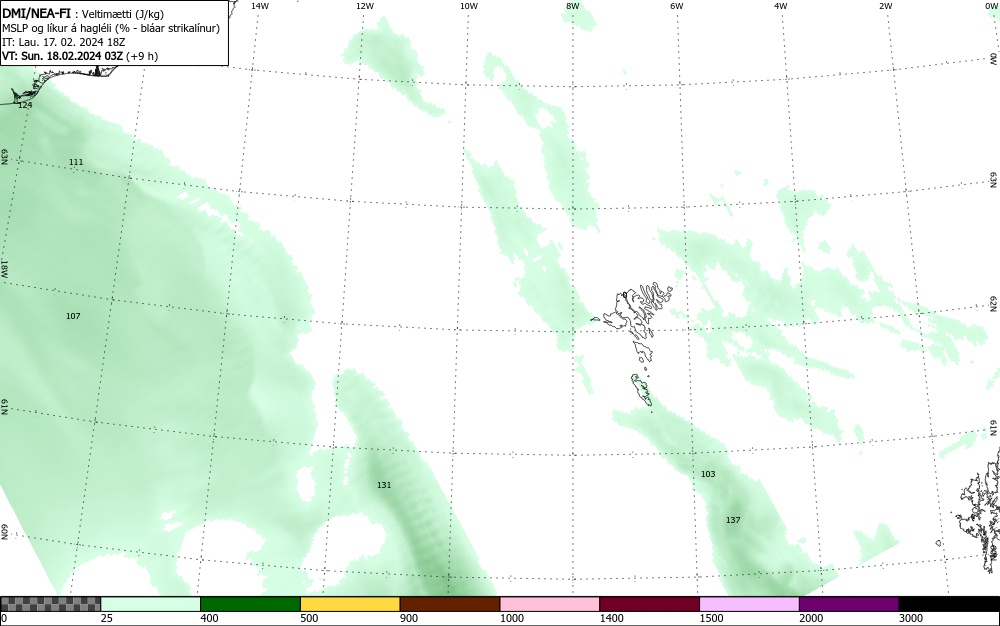The image size is (1000, 626).
Task: Click the 4W longitude label
Action: pyautogui.click(x=781, y=6)
